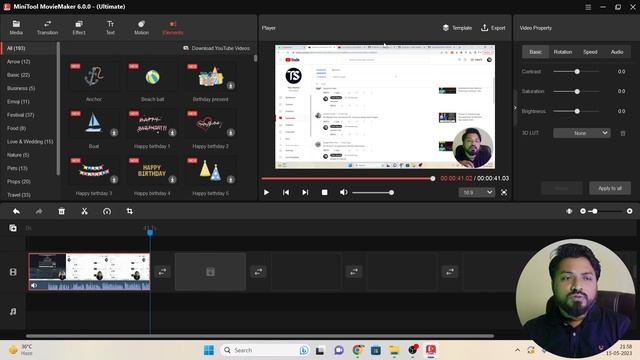Switch to the Rotation property tab
Image resolution: width=640 pixels, height=360 pixels.
coord(562,52)
